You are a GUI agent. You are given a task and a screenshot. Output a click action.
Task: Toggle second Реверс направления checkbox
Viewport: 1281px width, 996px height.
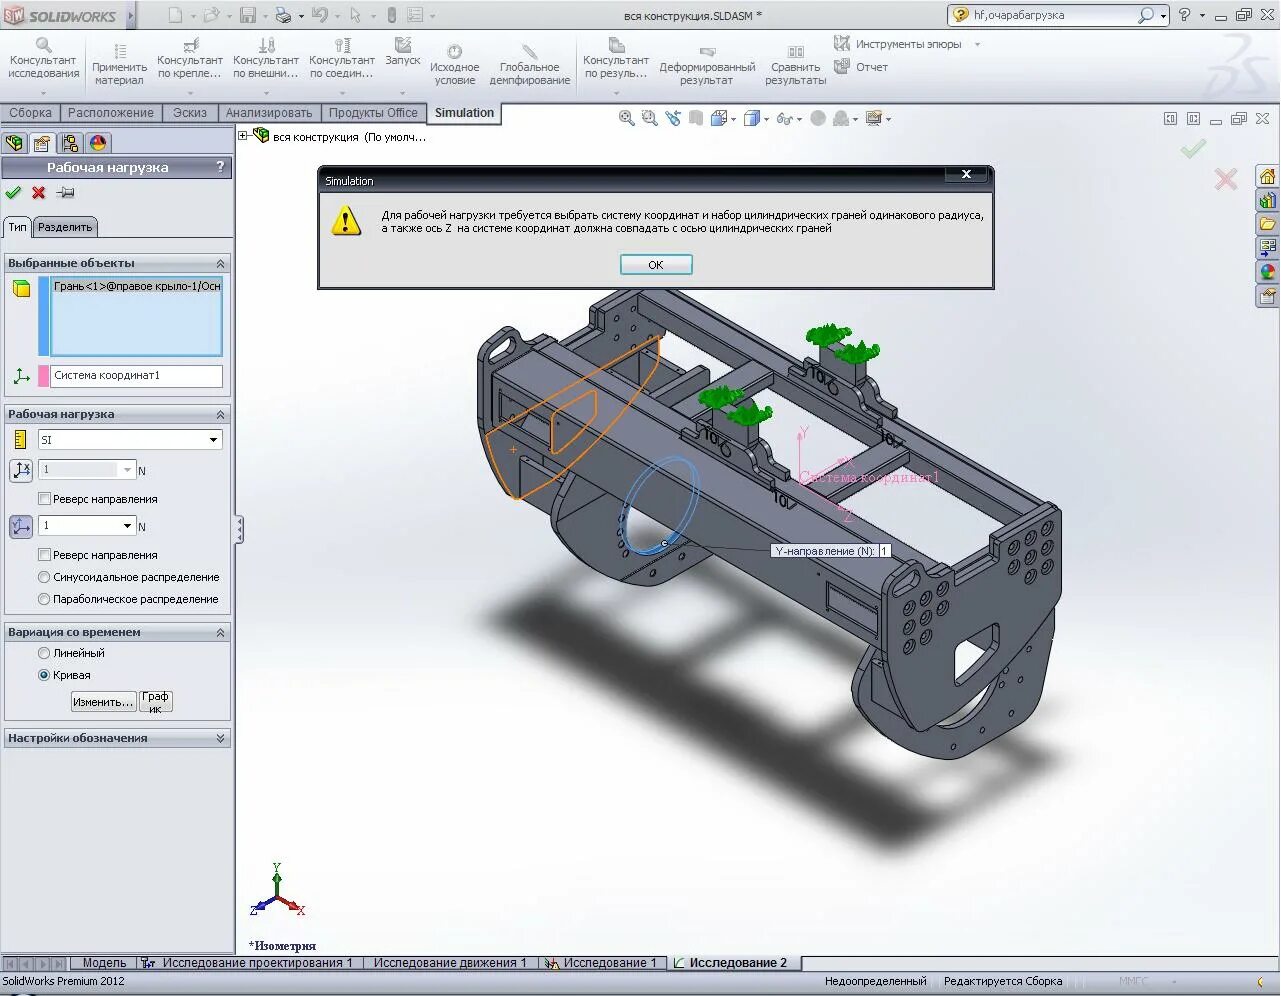tap(44, 555)
